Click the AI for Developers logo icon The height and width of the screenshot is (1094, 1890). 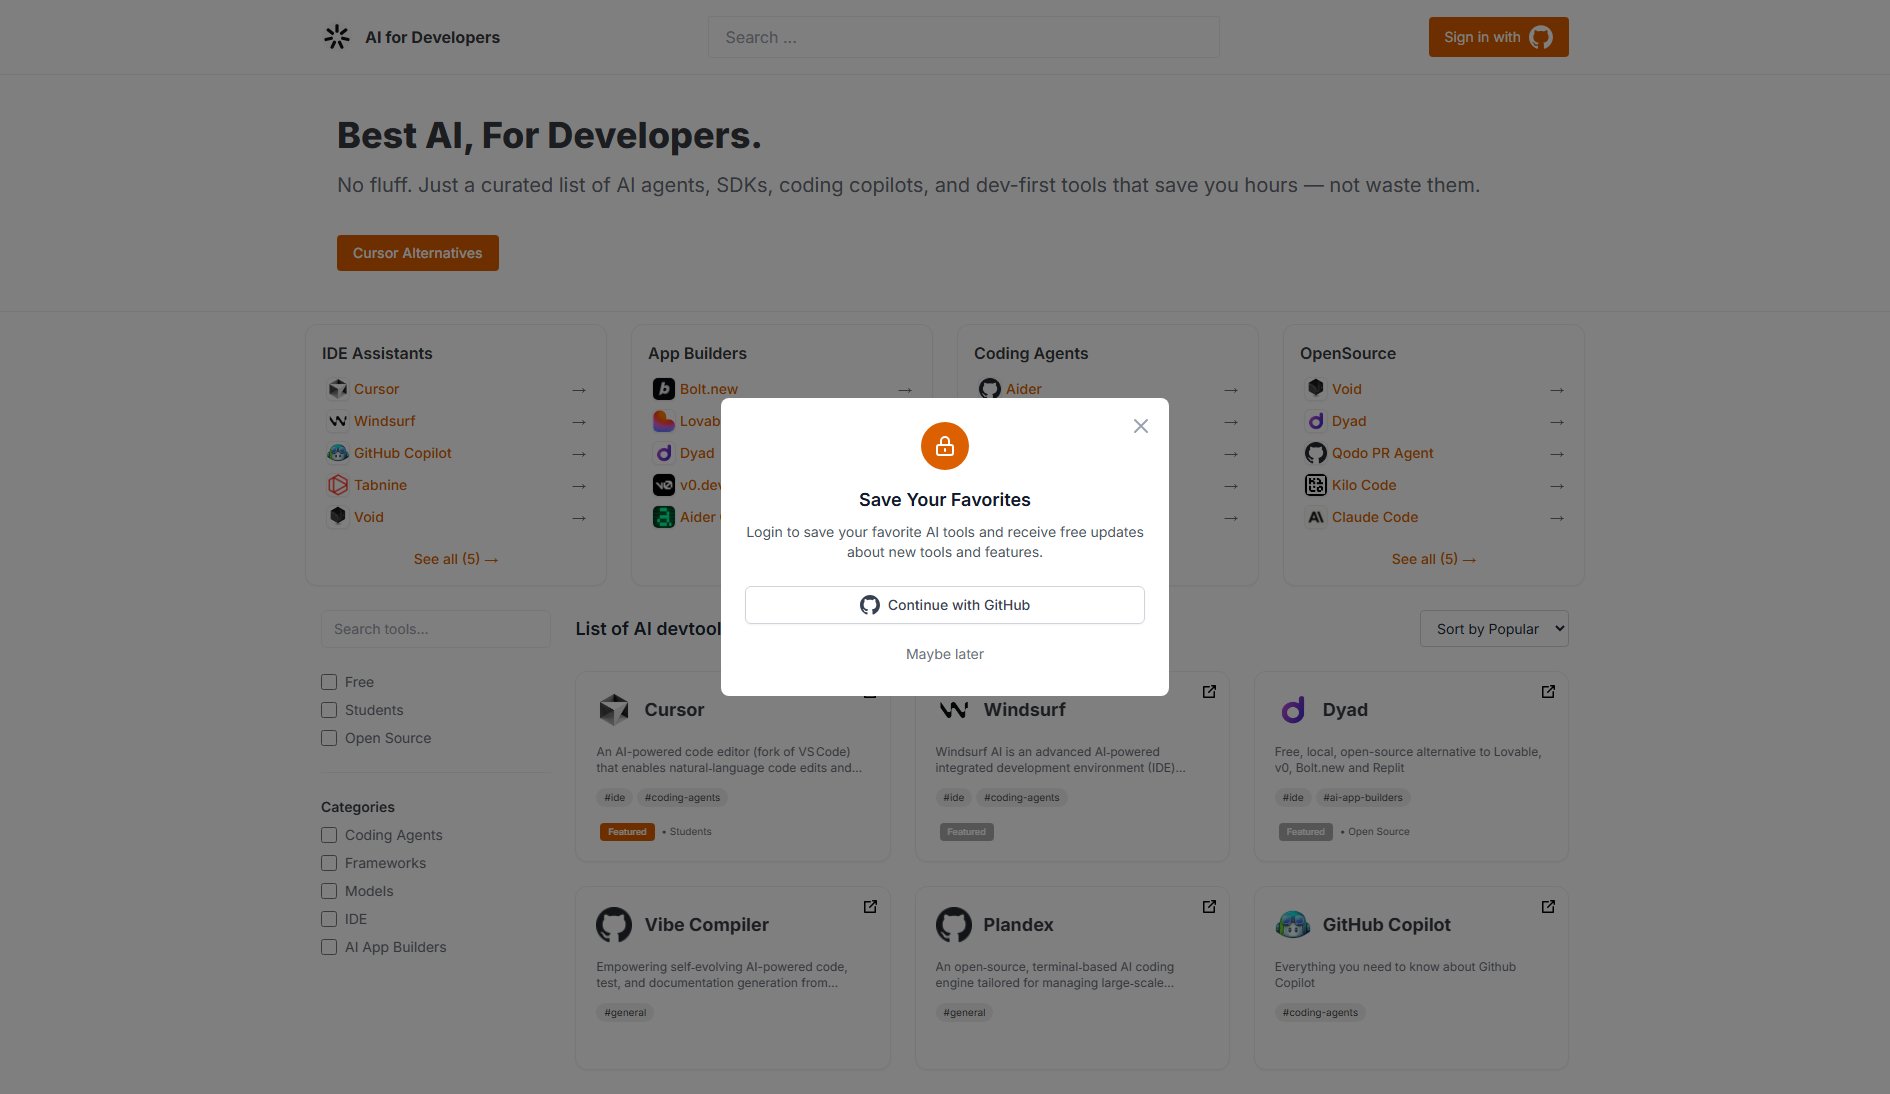(337, 37)
